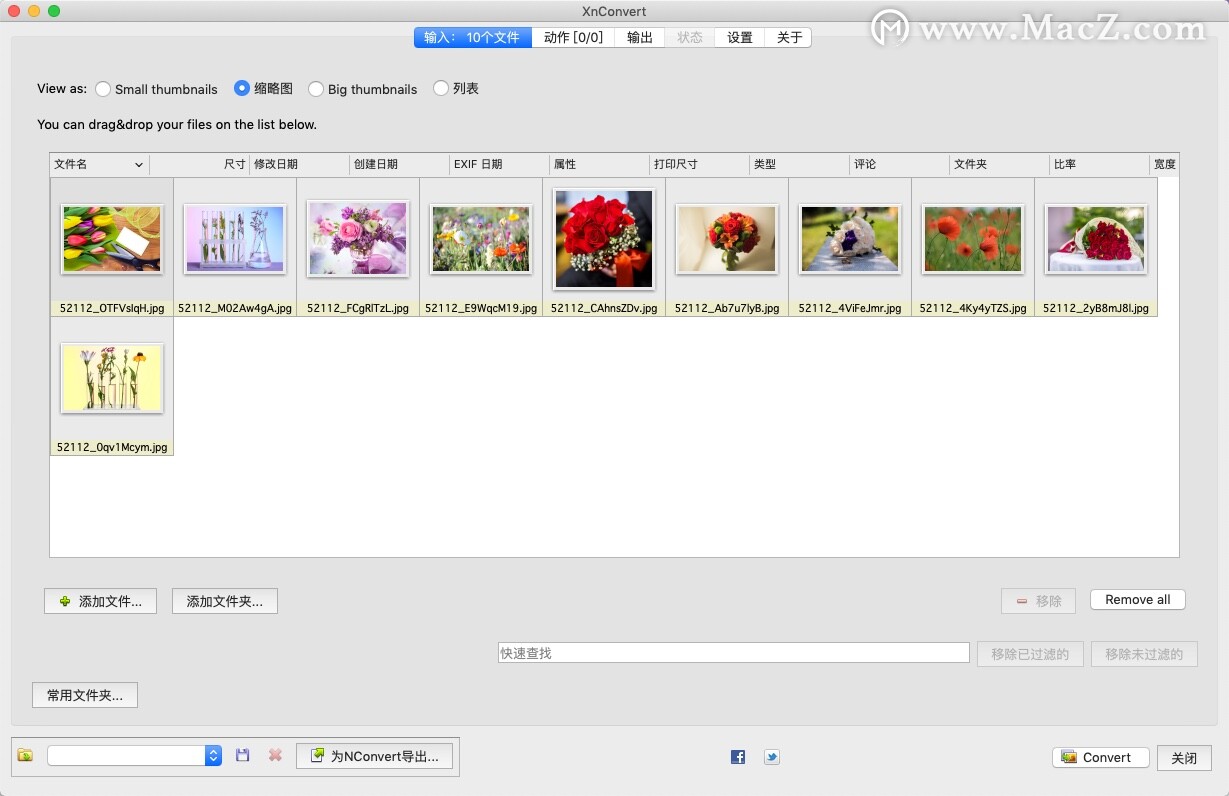Select the tulips thumbnail 52112_OTFVsIqH.jpg
The image size is (1229, 796).
coord(112,239)
